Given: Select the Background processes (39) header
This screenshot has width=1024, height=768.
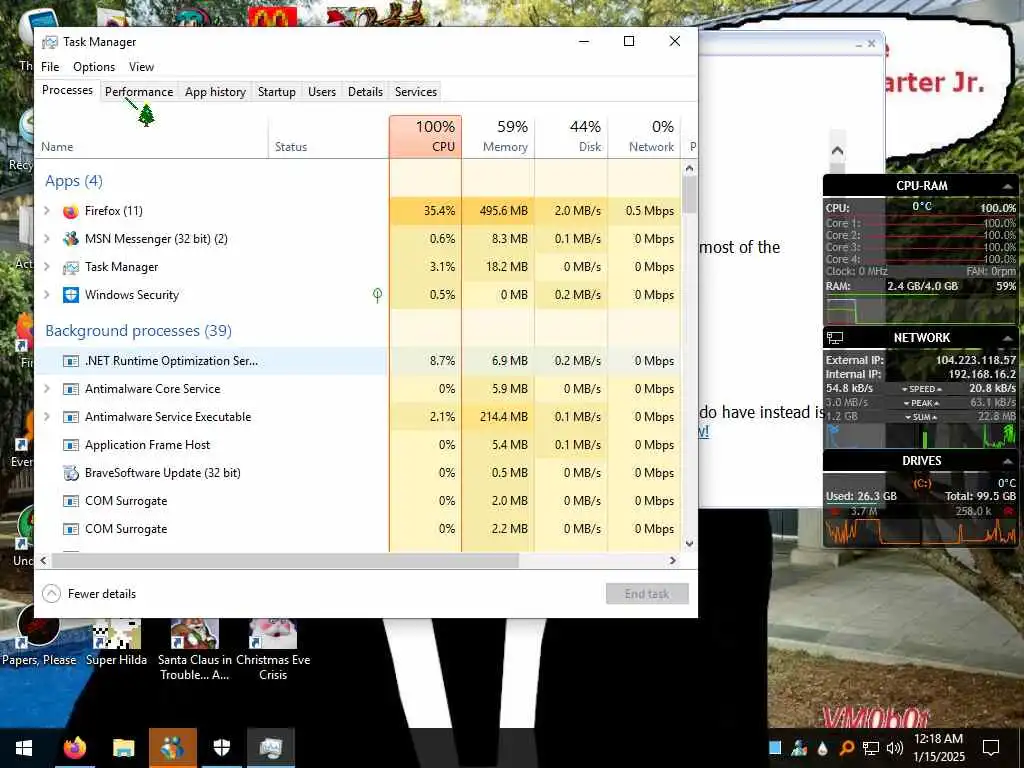Looking at the screenshot, I should point(138,330).
